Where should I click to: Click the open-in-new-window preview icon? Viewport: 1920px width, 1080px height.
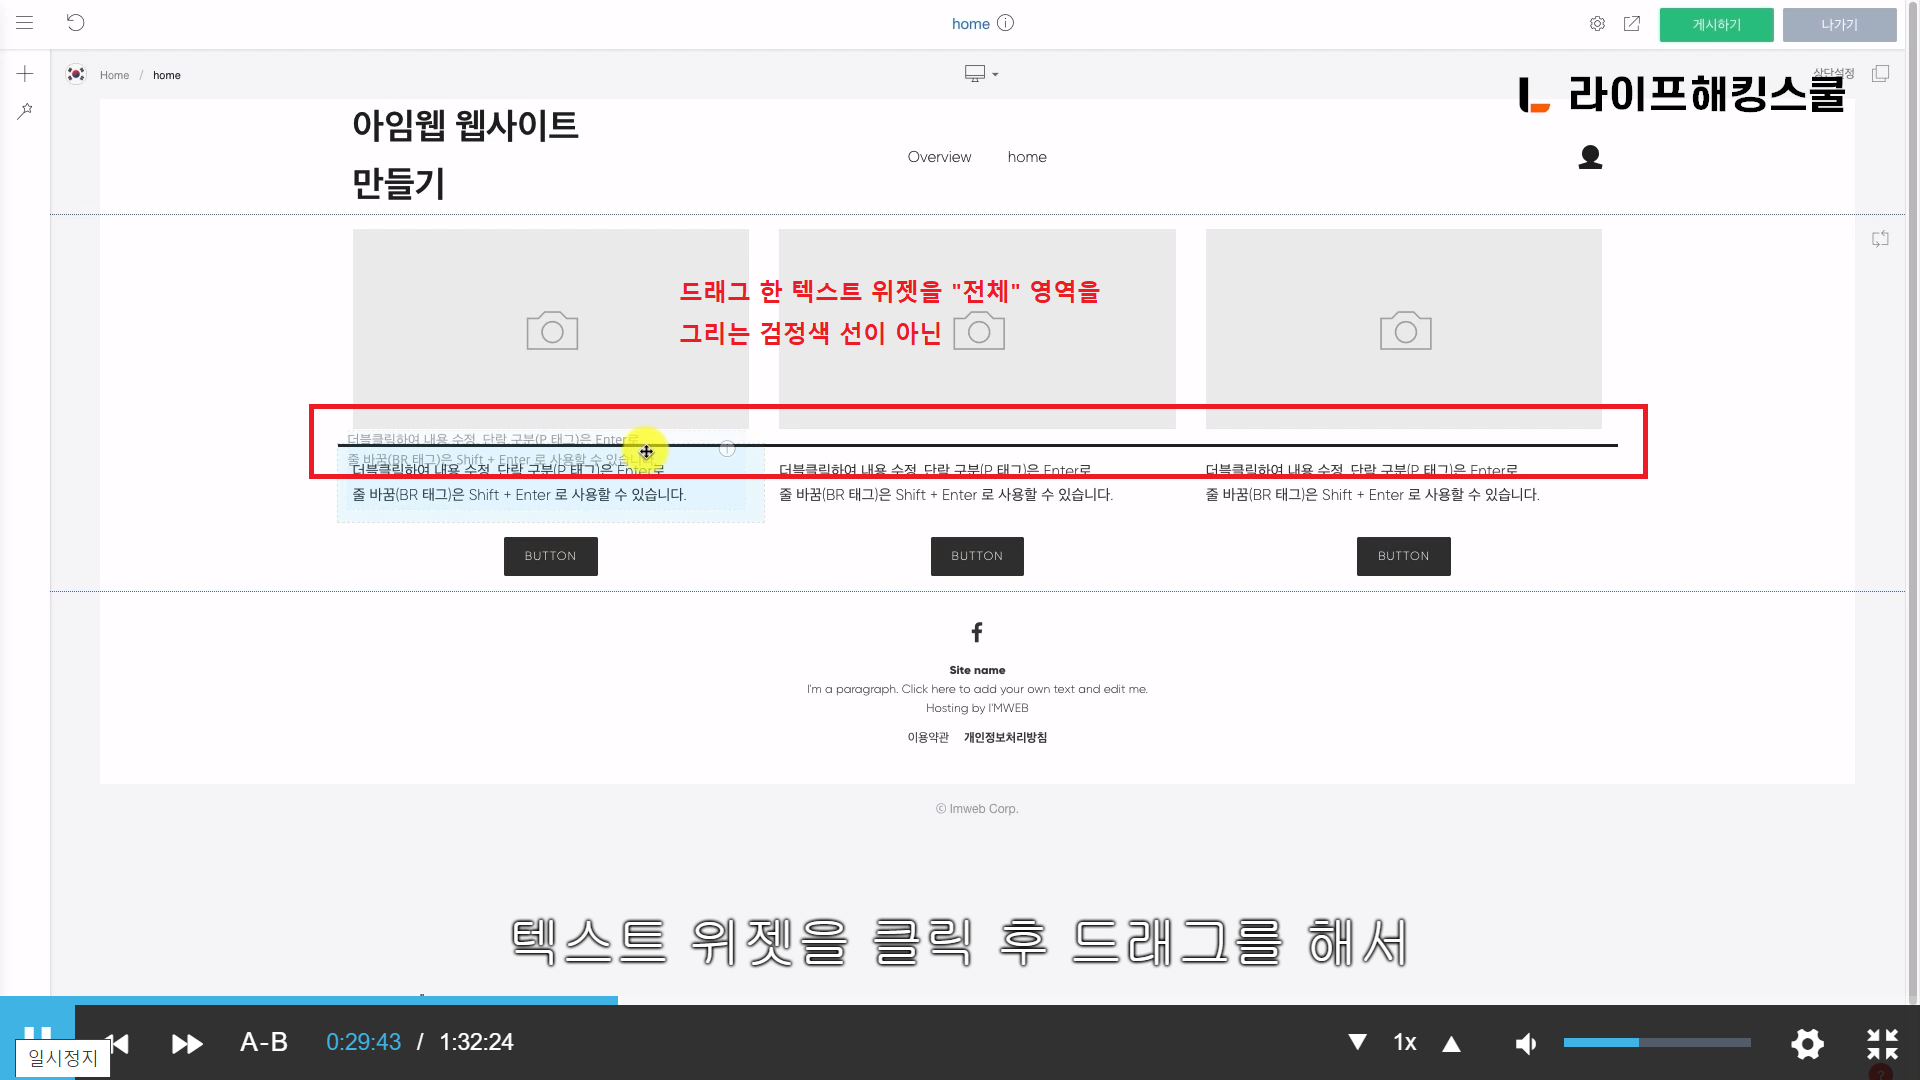pyautogui.click(x=1632, y=24)
